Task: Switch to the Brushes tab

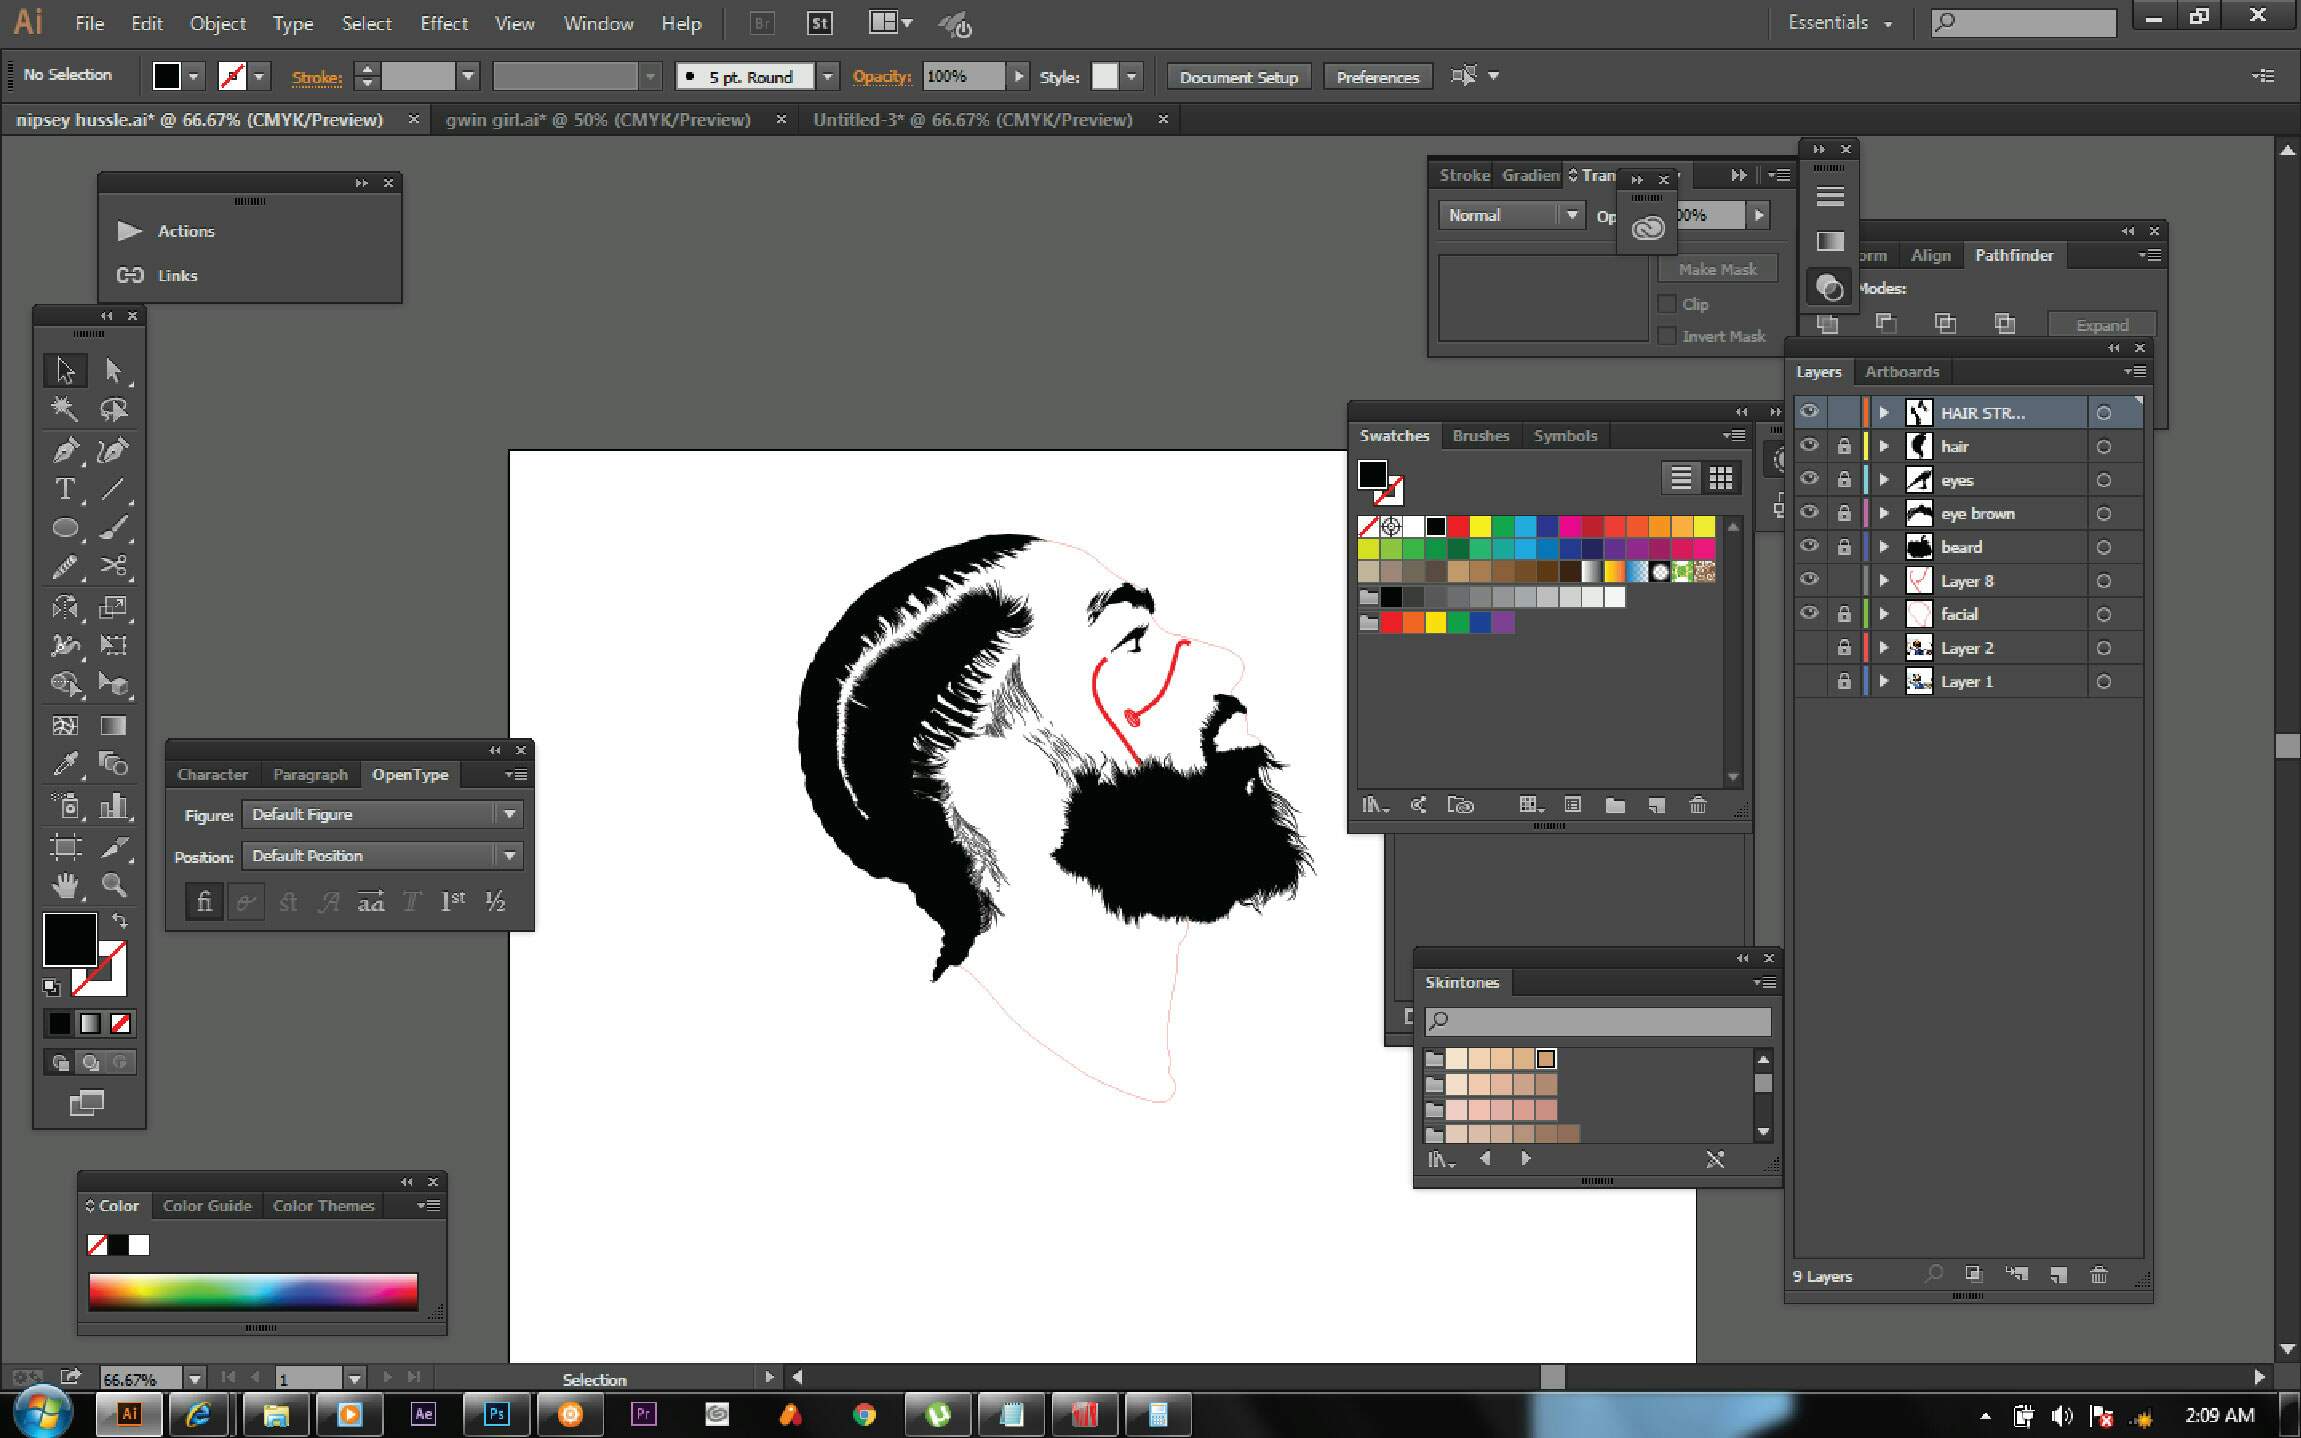Action: (x=1480, y=436)
